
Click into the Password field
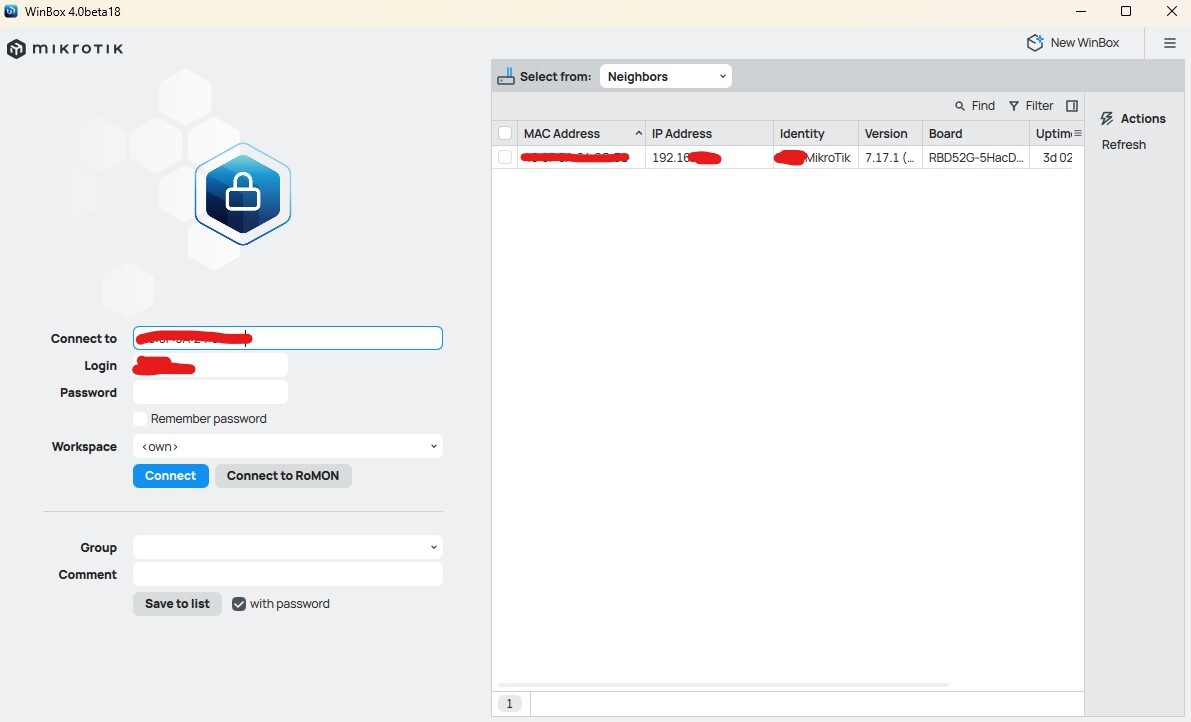[x=210, y=393]
